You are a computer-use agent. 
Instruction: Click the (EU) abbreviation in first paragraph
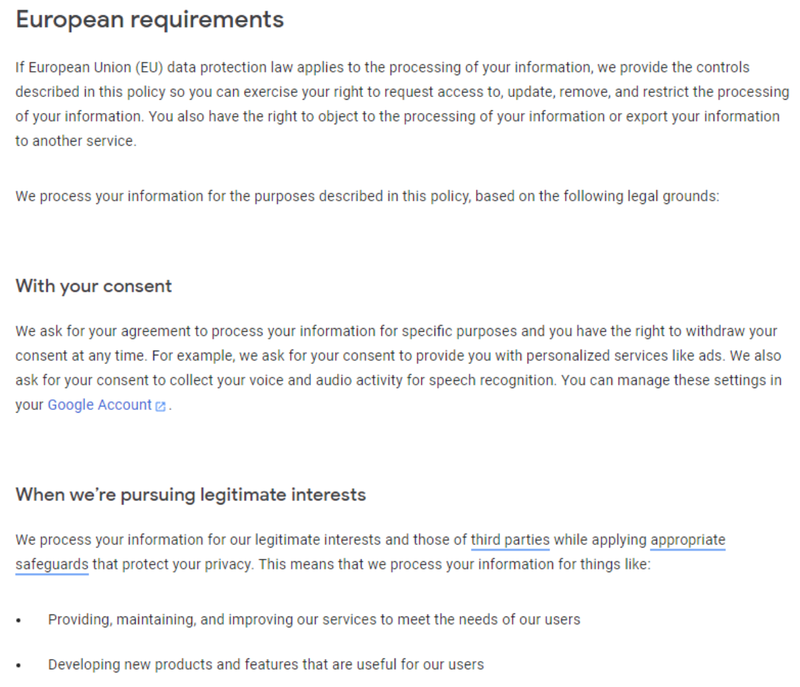[x=149, y=68]
